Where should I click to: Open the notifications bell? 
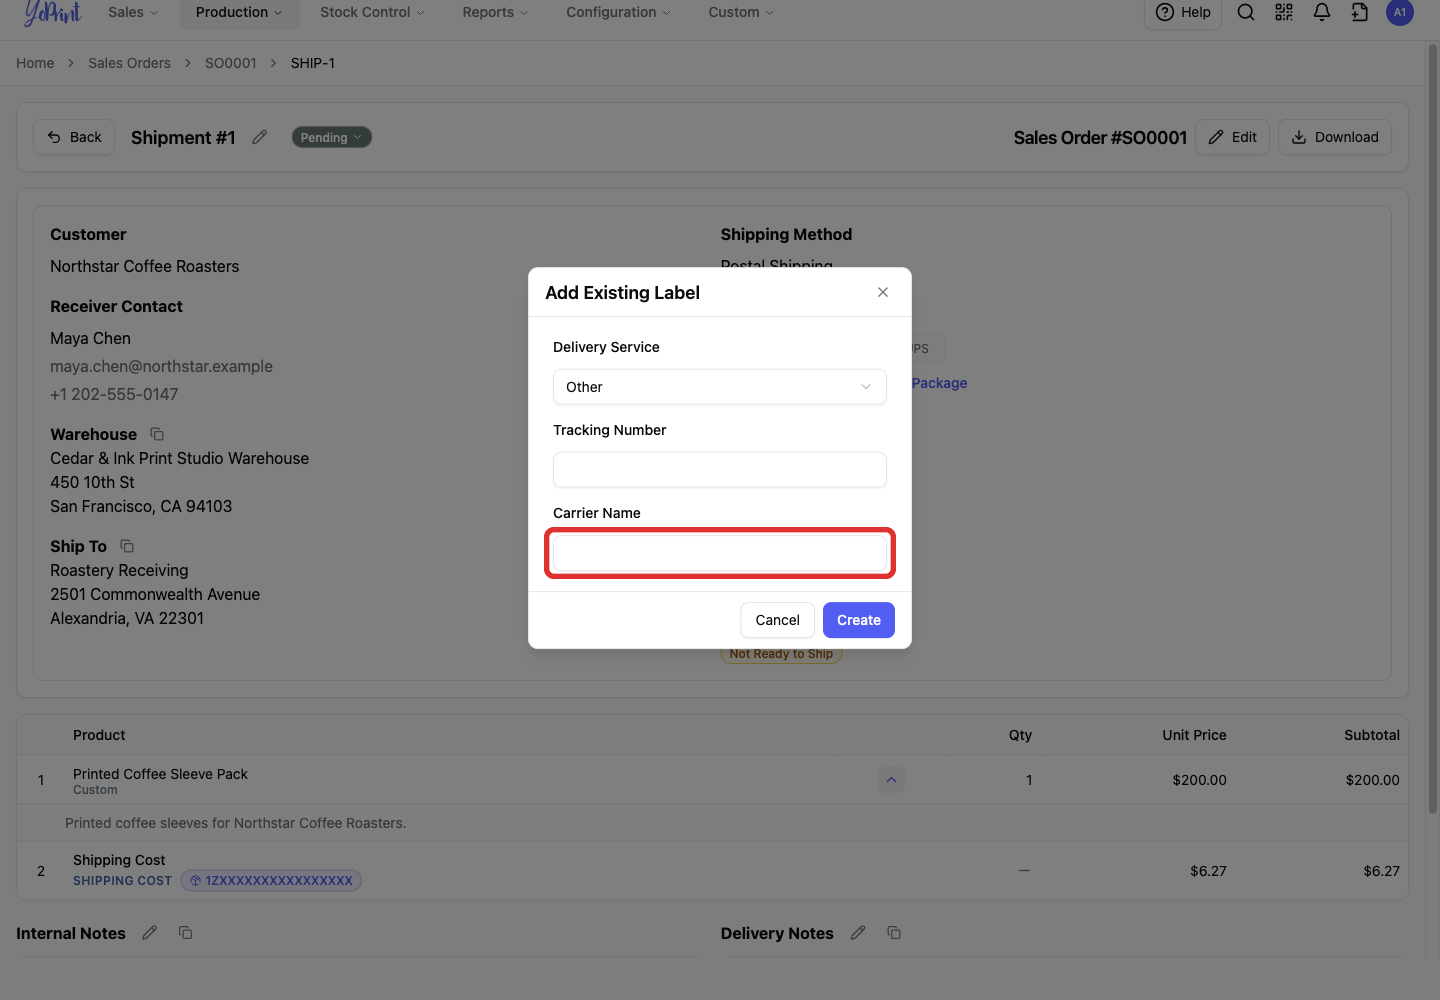click(1322, 12)
